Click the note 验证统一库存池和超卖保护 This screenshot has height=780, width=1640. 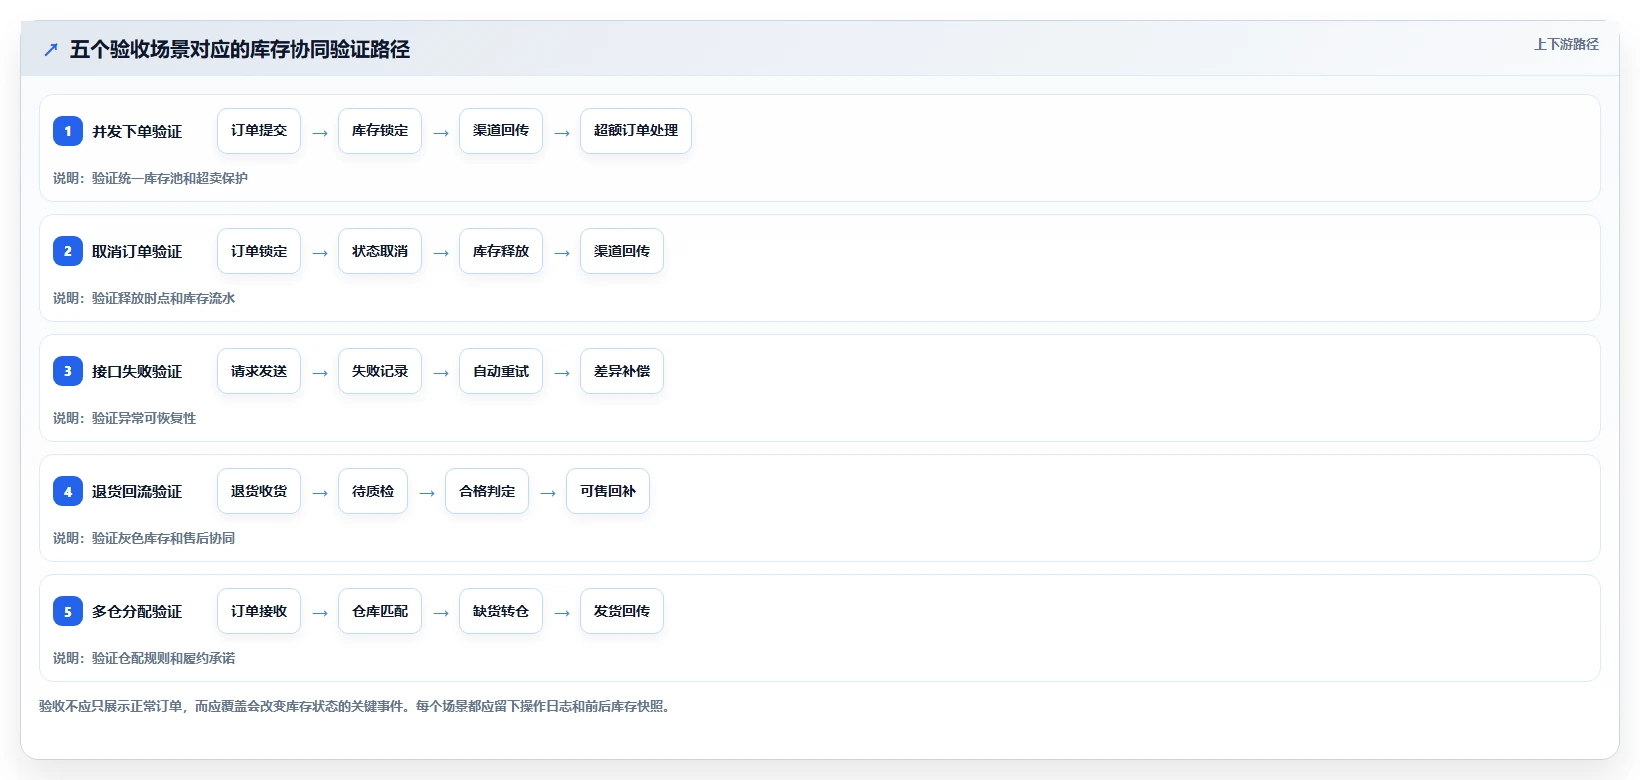[x=170, y=178]
